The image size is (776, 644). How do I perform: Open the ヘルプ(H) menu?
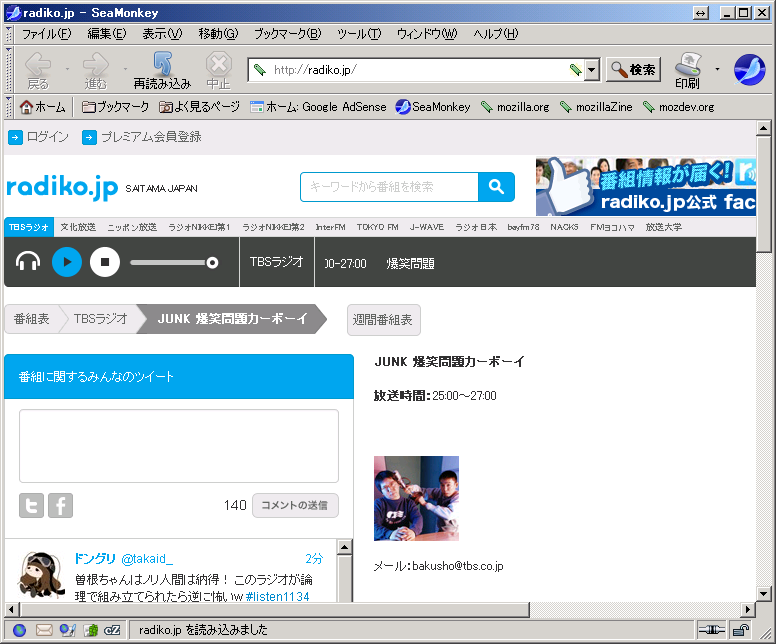(495, 34)
